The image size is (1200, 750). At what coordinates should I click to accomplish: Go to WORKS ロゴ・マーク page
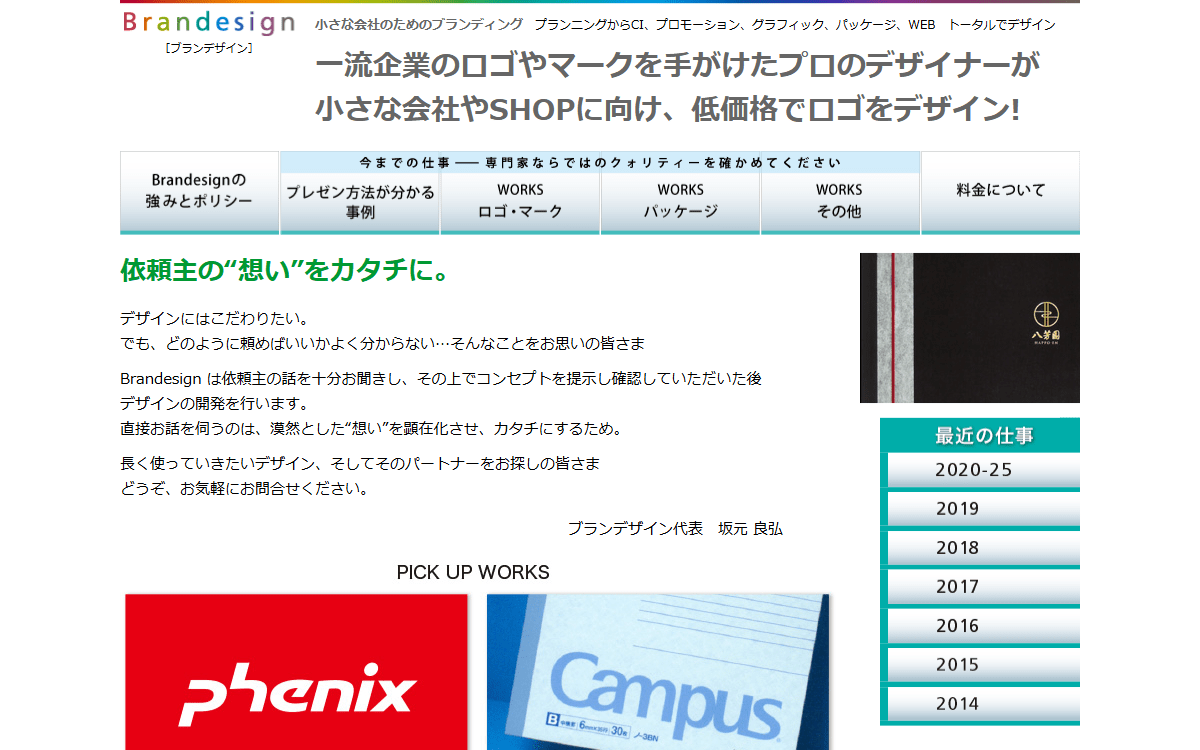(x=520, y=203)
